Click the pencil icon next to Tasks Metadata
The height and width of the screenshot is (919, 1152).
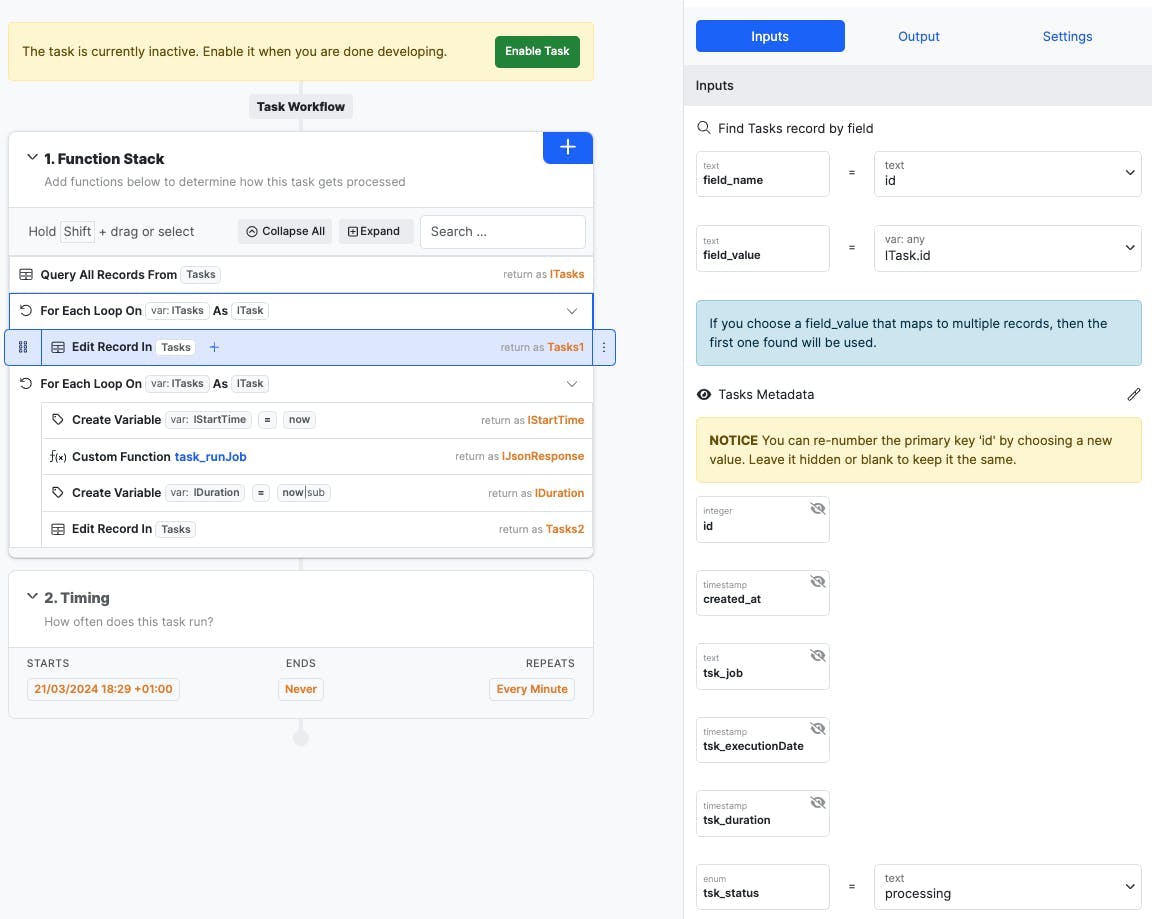(1134, 394)
